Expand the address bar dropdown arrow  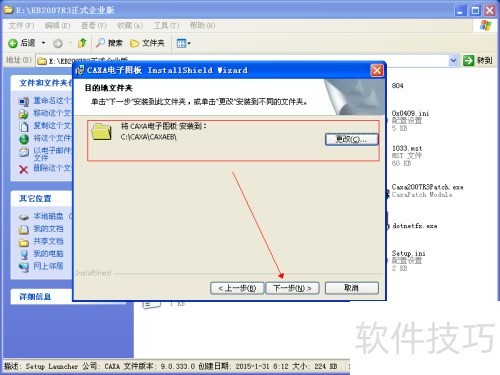click(x=453, y=60)
